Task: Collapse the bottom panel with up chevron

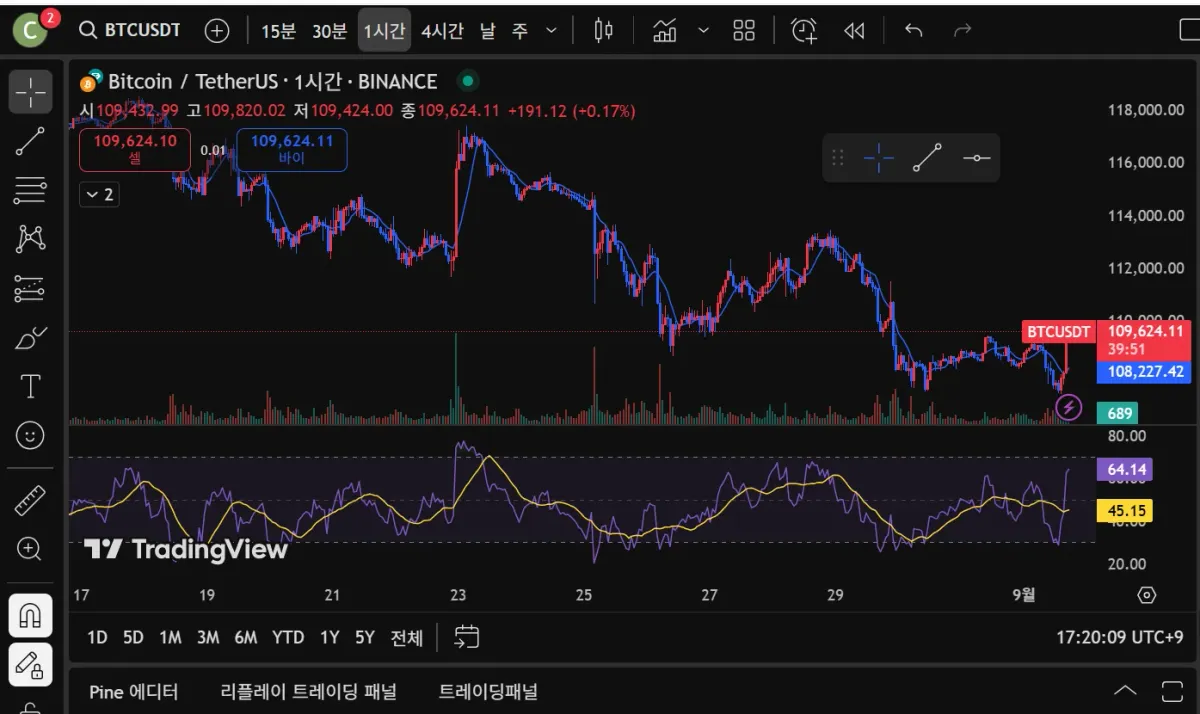Action: (x=1125, y=691)
